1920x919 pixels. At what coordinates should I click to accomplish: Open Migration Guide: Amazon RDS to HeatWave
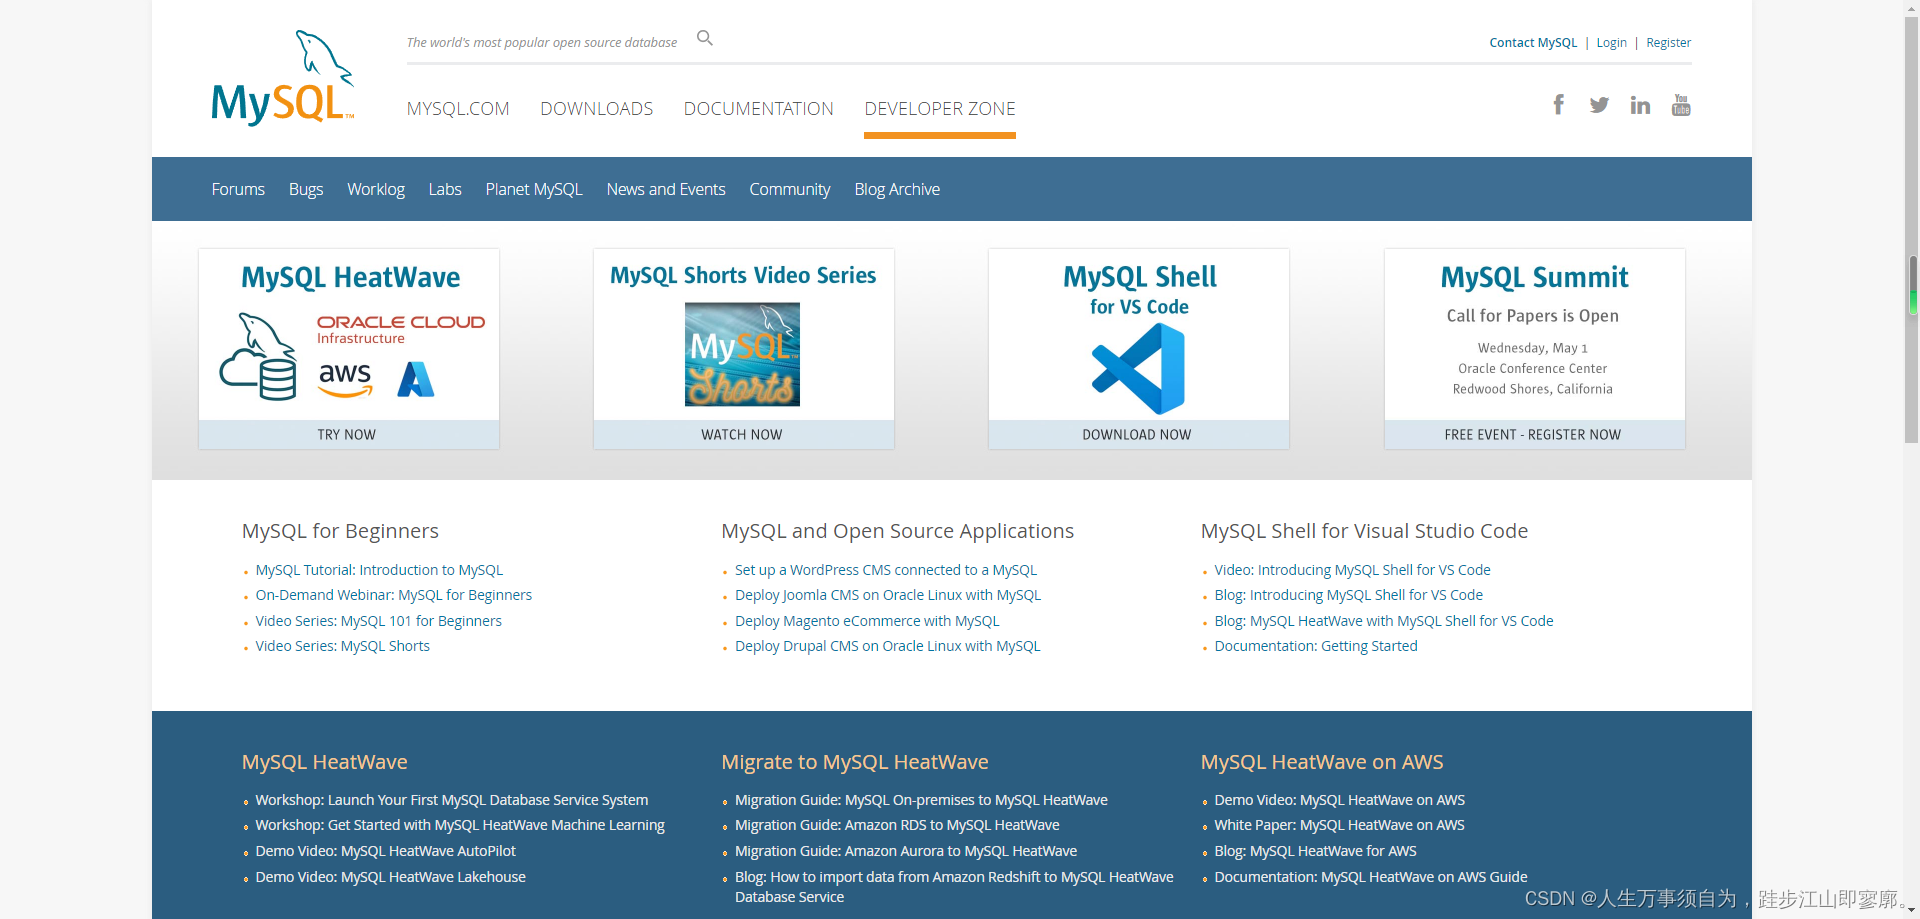pos(897,825)
